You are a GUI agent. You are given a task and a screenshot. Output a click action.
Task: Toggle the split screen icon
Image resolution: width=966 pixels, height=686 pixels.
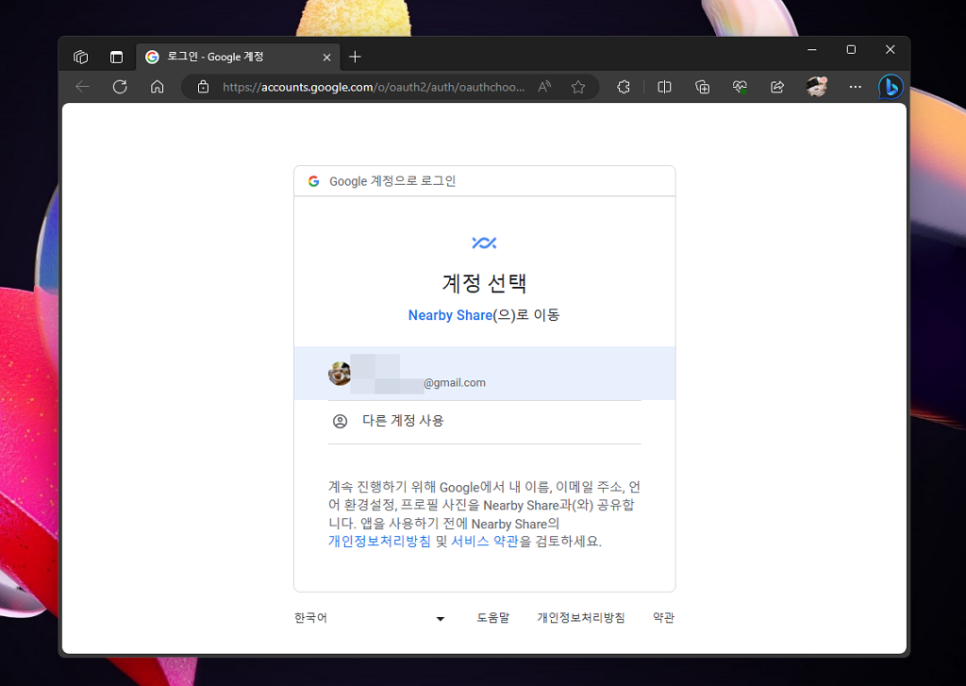[664, 87]
